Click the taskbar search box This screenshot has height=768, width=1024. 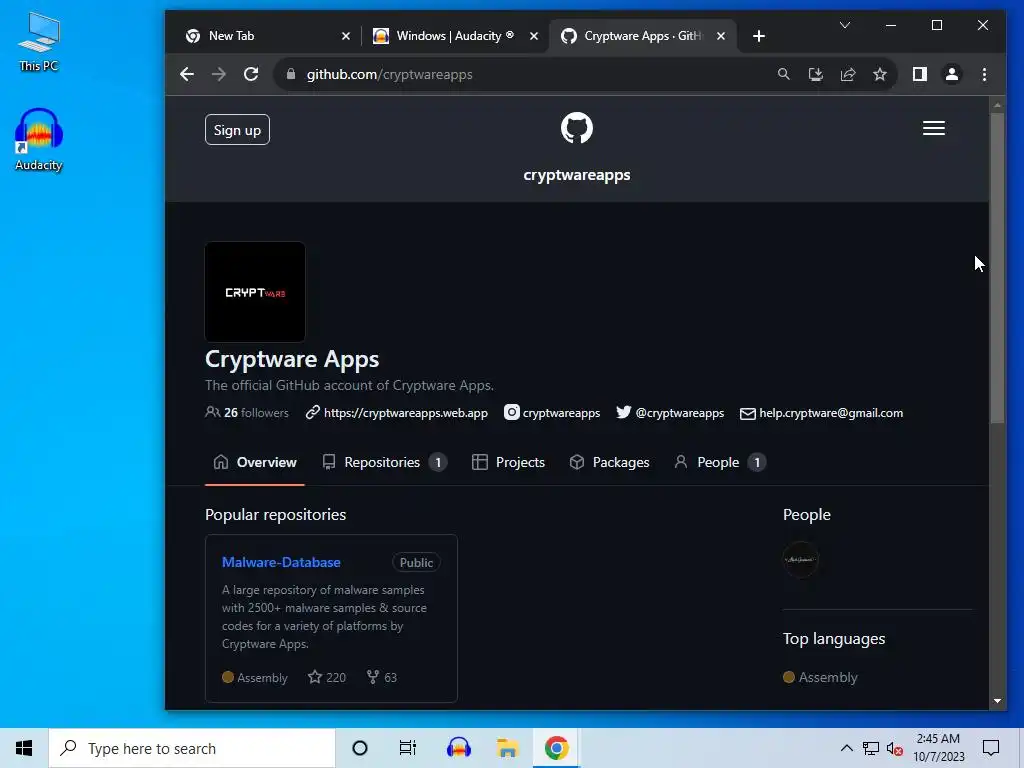pos(192,748)
